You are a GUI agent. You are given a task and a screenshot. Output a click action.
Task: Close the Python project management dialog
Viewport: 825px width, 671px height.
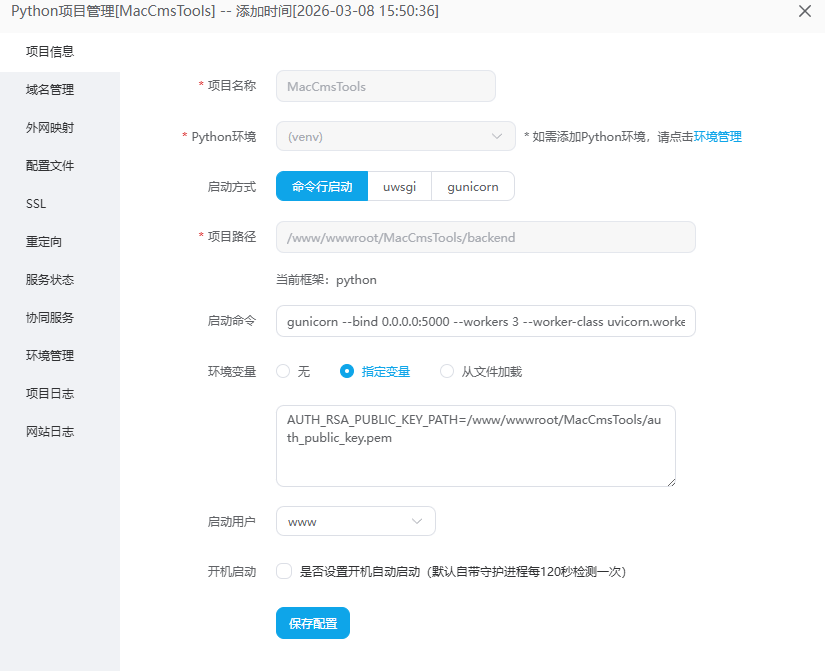[804, 11]
